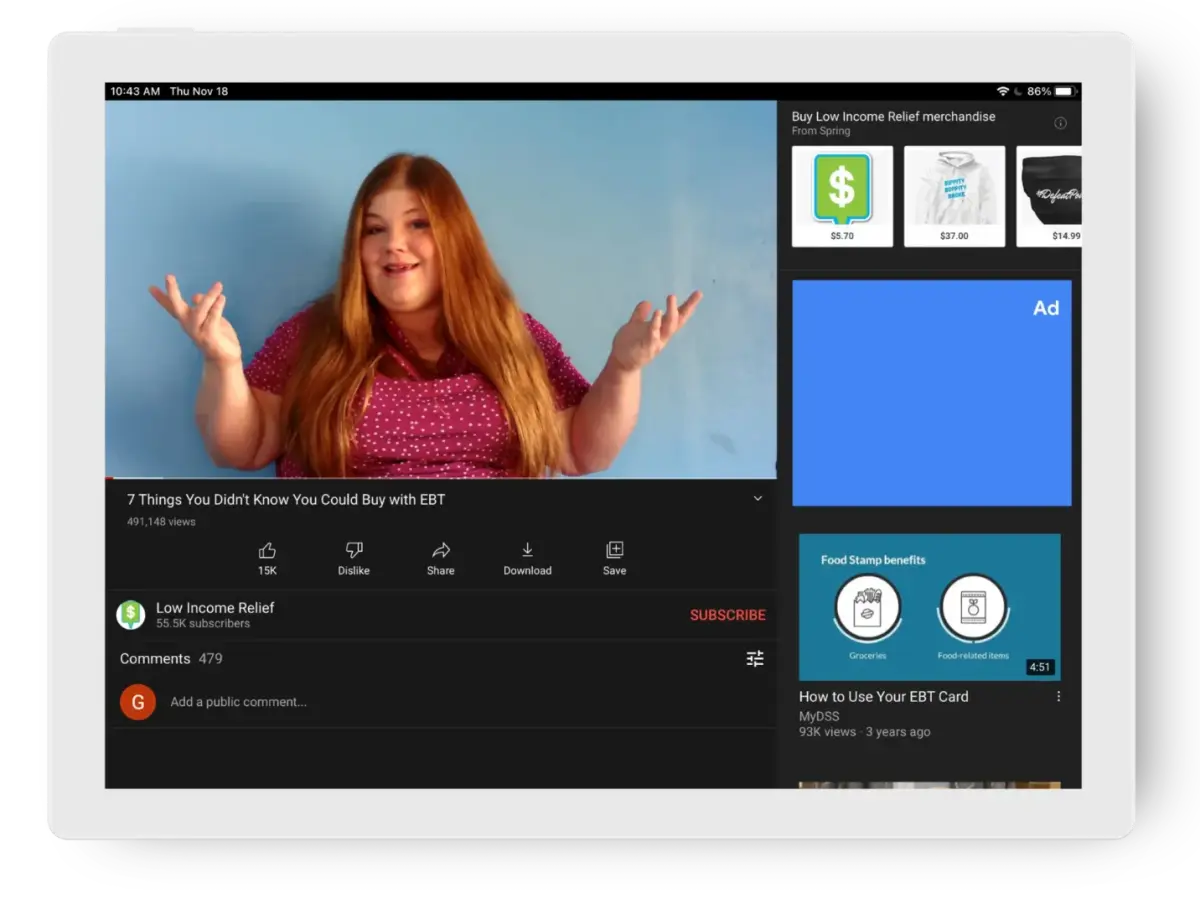Click the Subscribe button

727,615
